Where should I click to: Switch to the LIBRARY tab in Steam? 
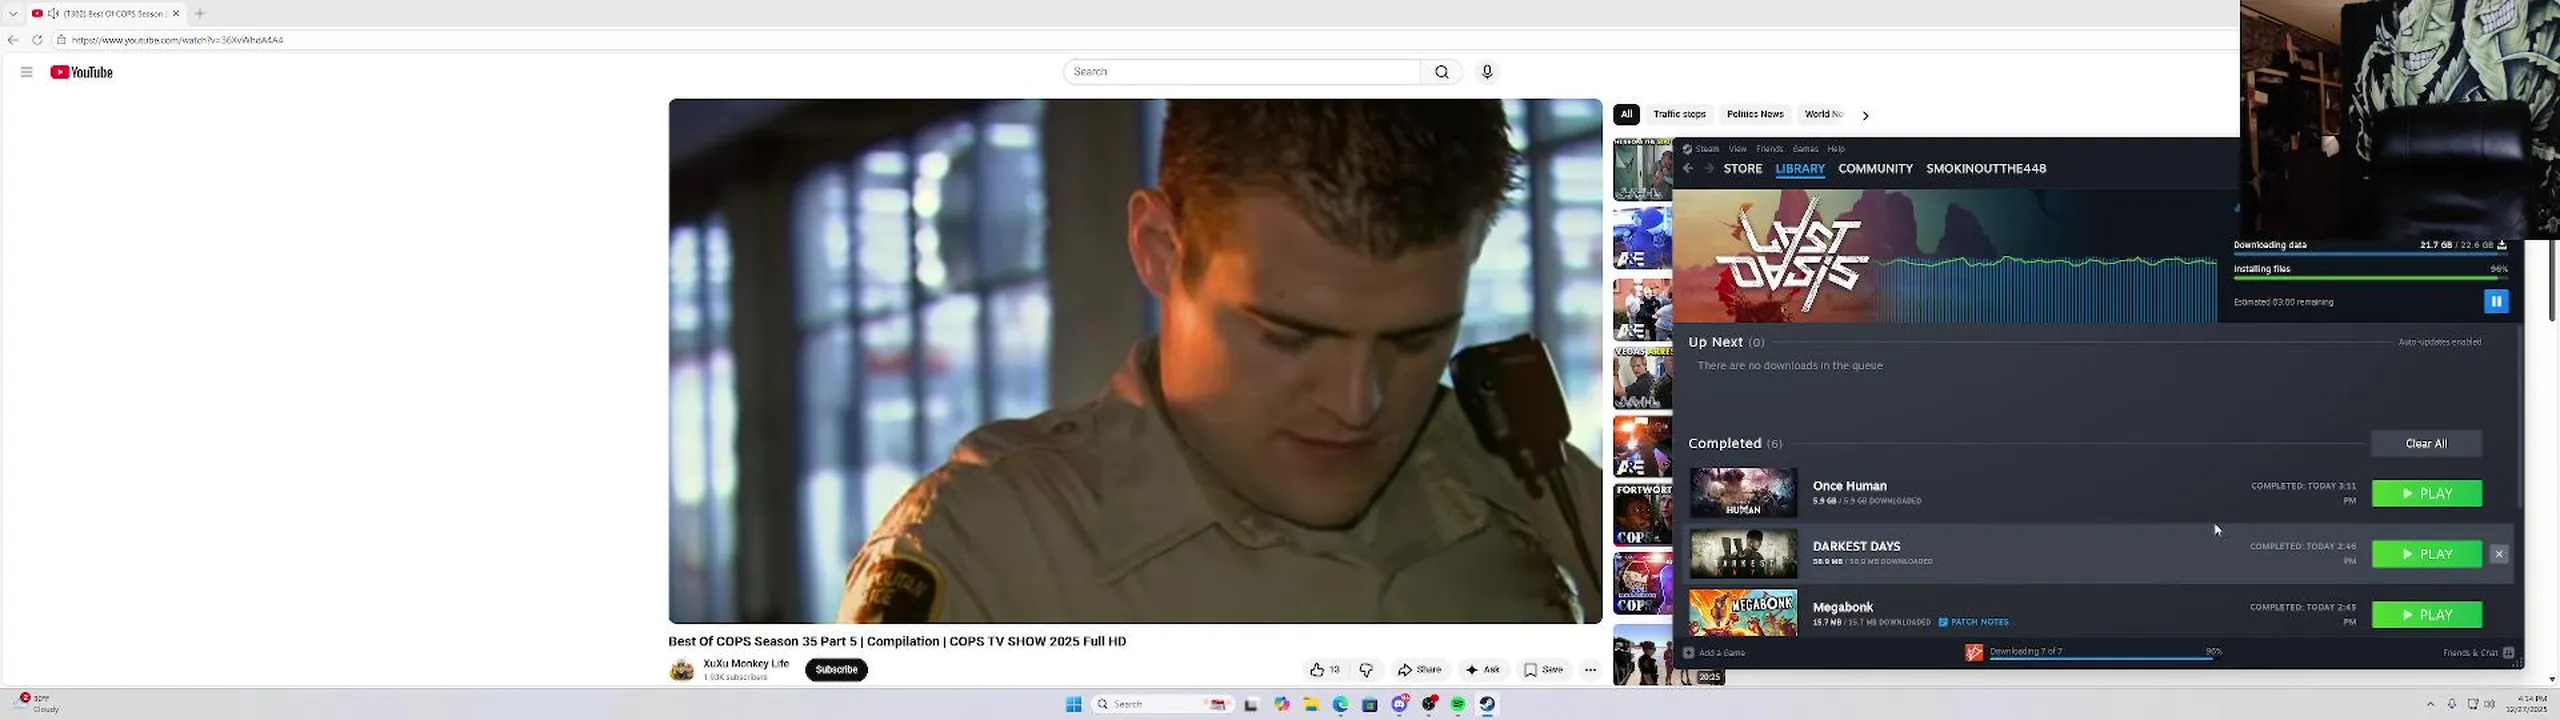coord(1800,168)
